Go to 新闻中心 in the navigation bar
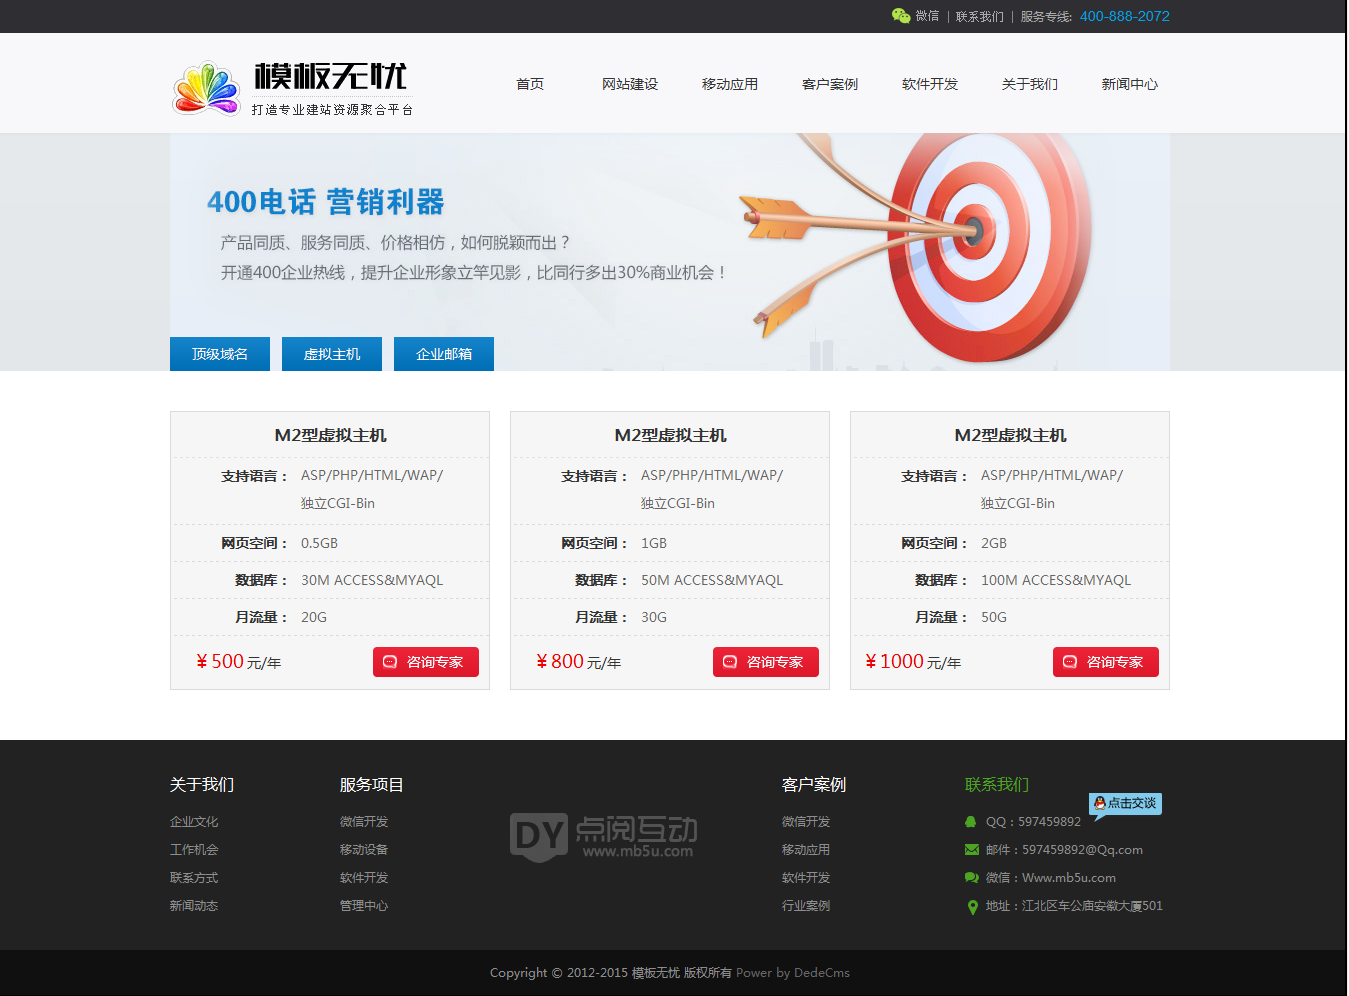Image resolution: width=1349 pixels, height=996 pixels. 1130,84
